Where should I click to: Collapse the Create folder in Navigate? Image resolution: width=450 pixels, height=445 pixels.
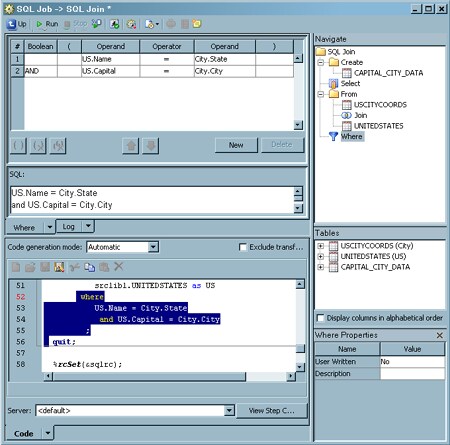321,62
